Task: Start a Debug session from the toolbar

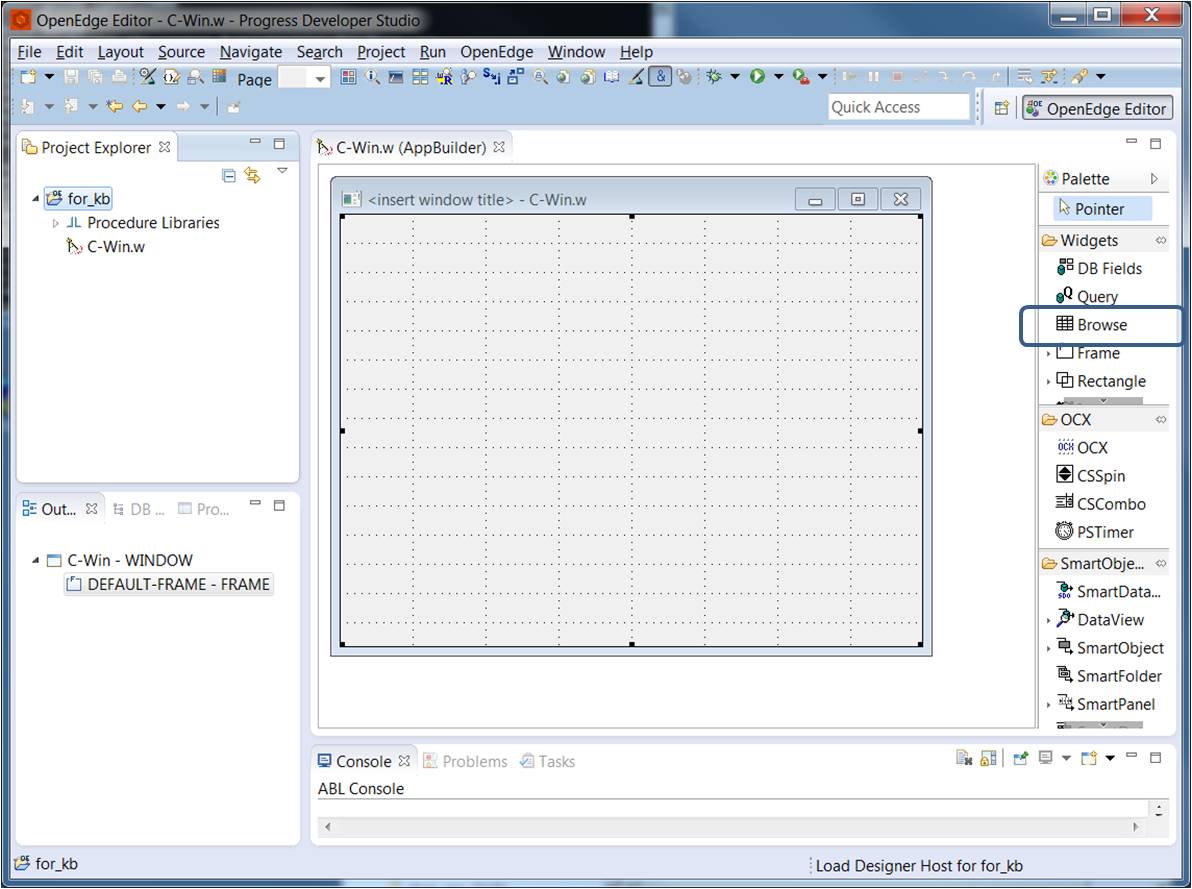Action: (x=714, y=76)
